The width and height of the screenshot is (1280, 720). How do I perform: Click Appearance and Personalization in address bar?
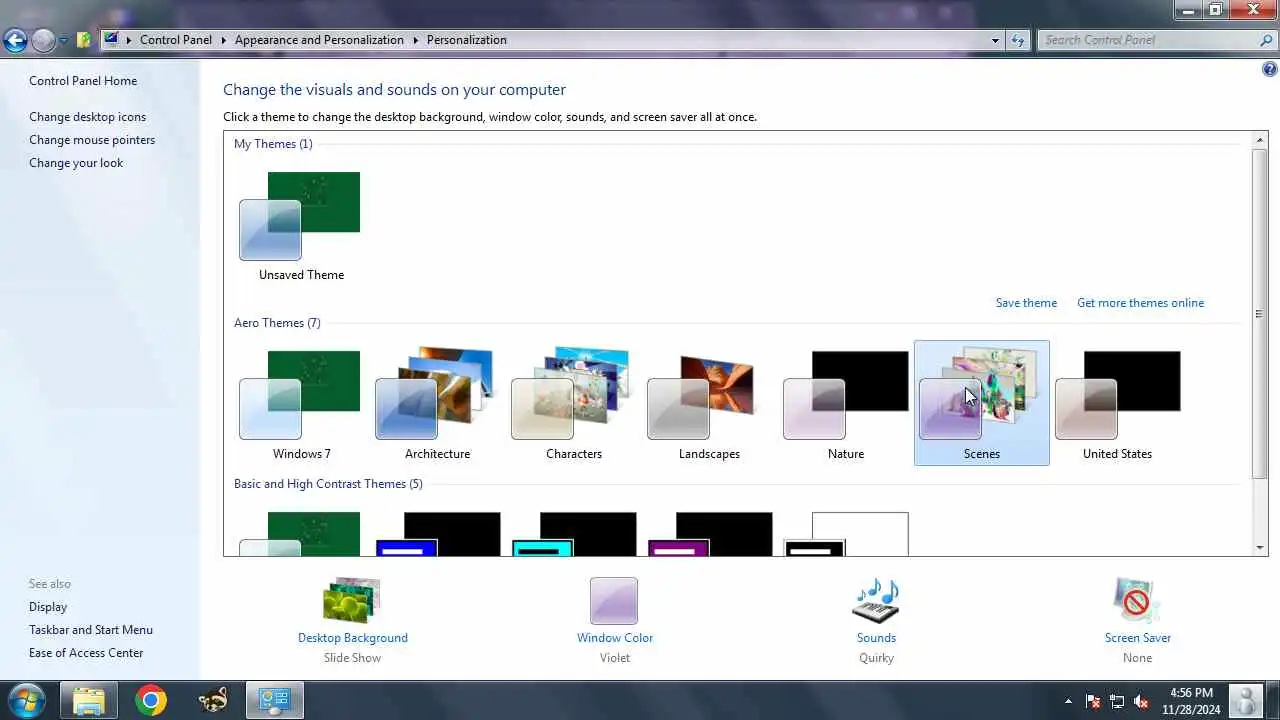pos(319,40)
